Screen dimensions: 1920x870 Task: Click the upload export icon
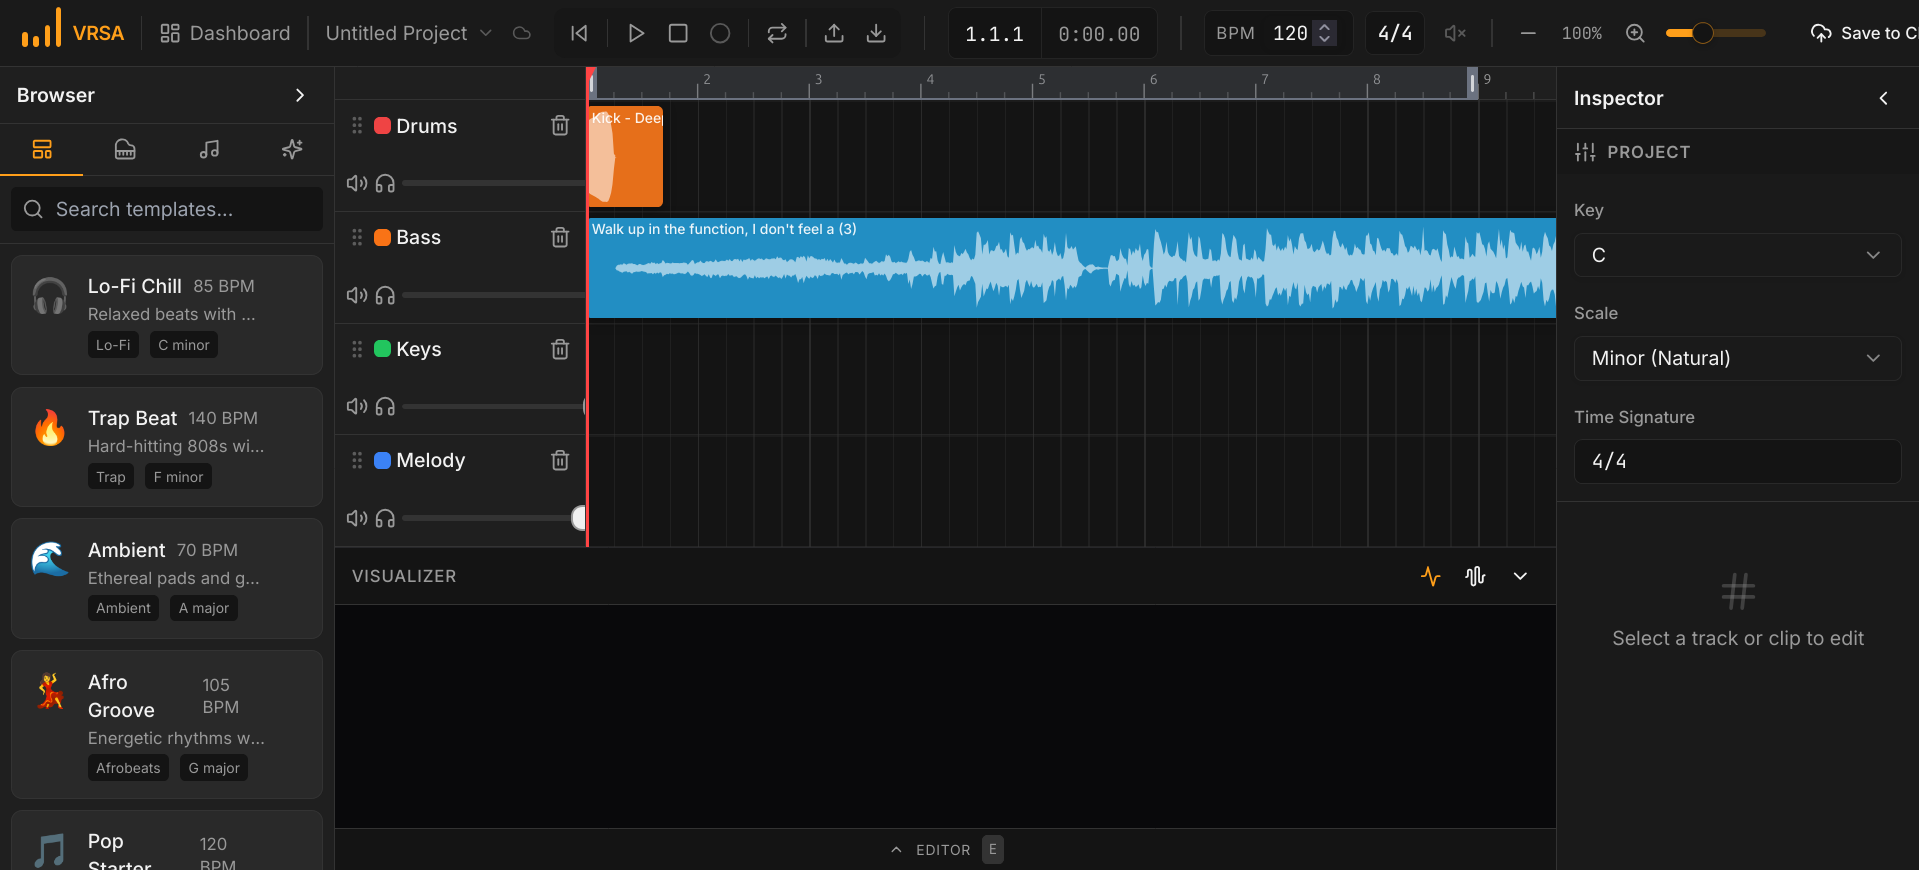click(834, 33)
